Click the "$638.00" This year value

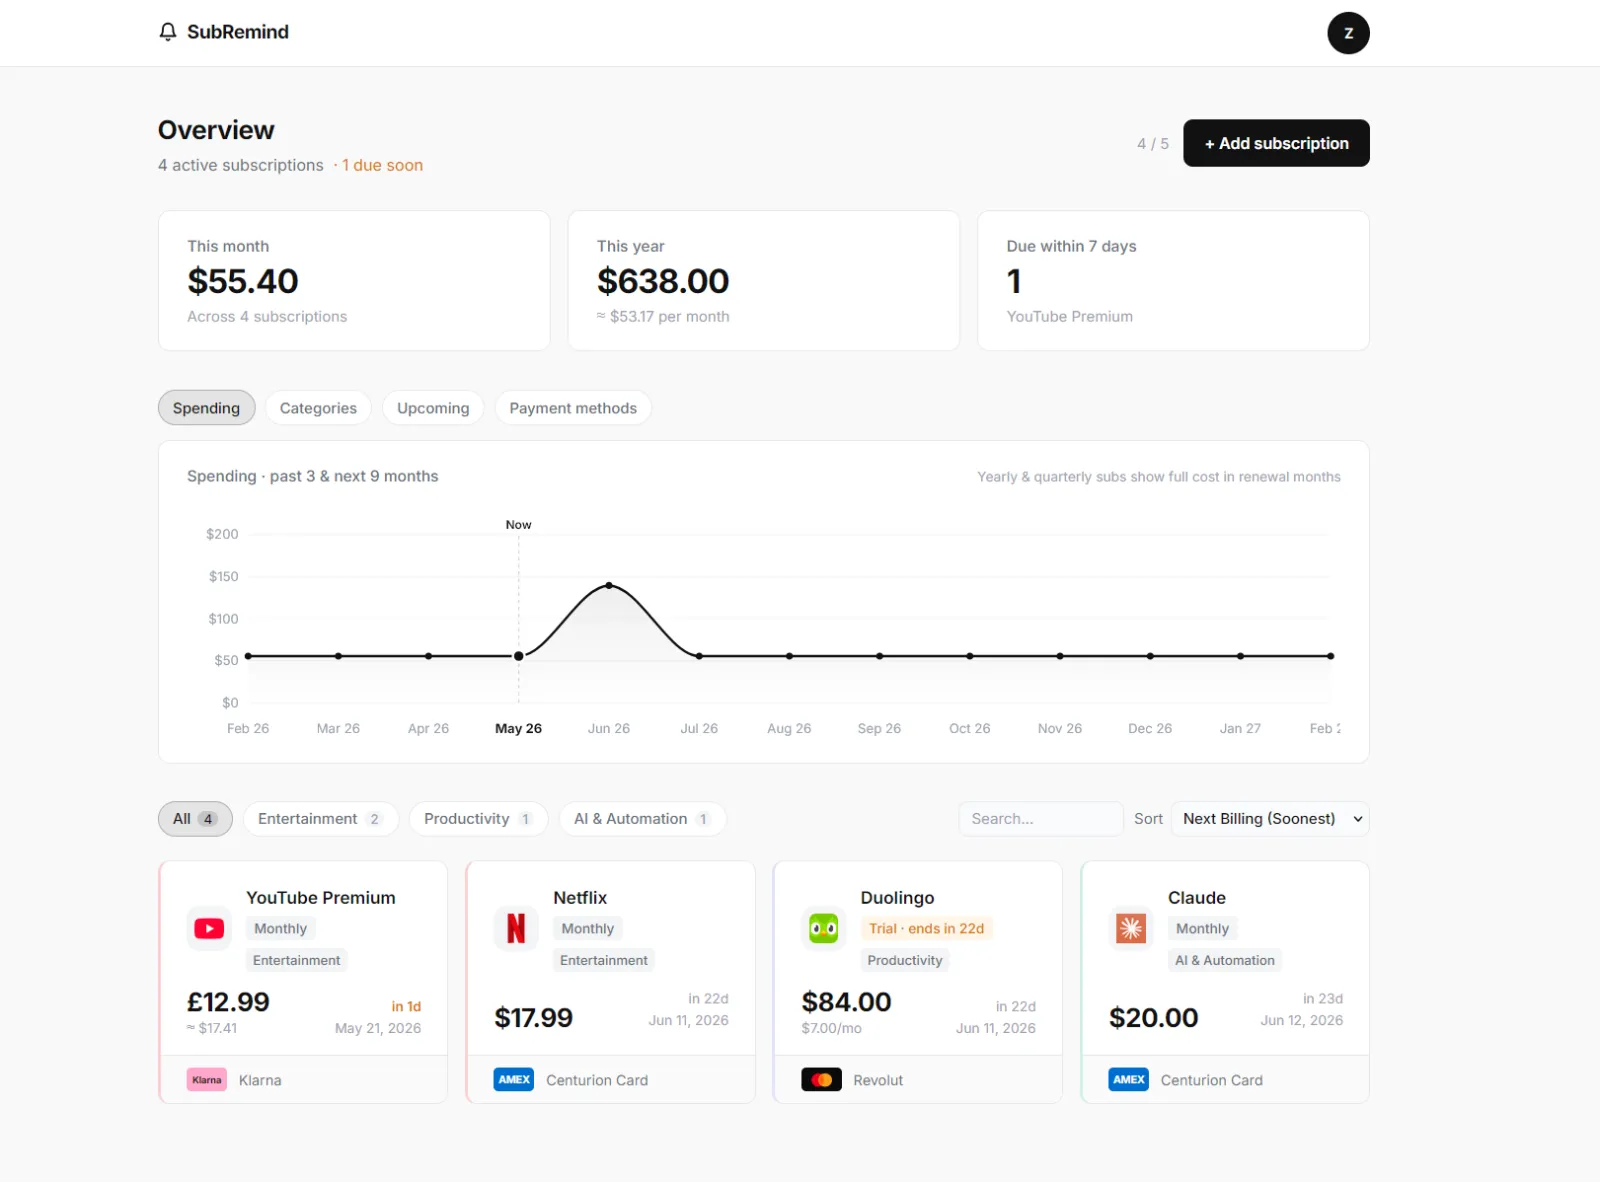663,282
